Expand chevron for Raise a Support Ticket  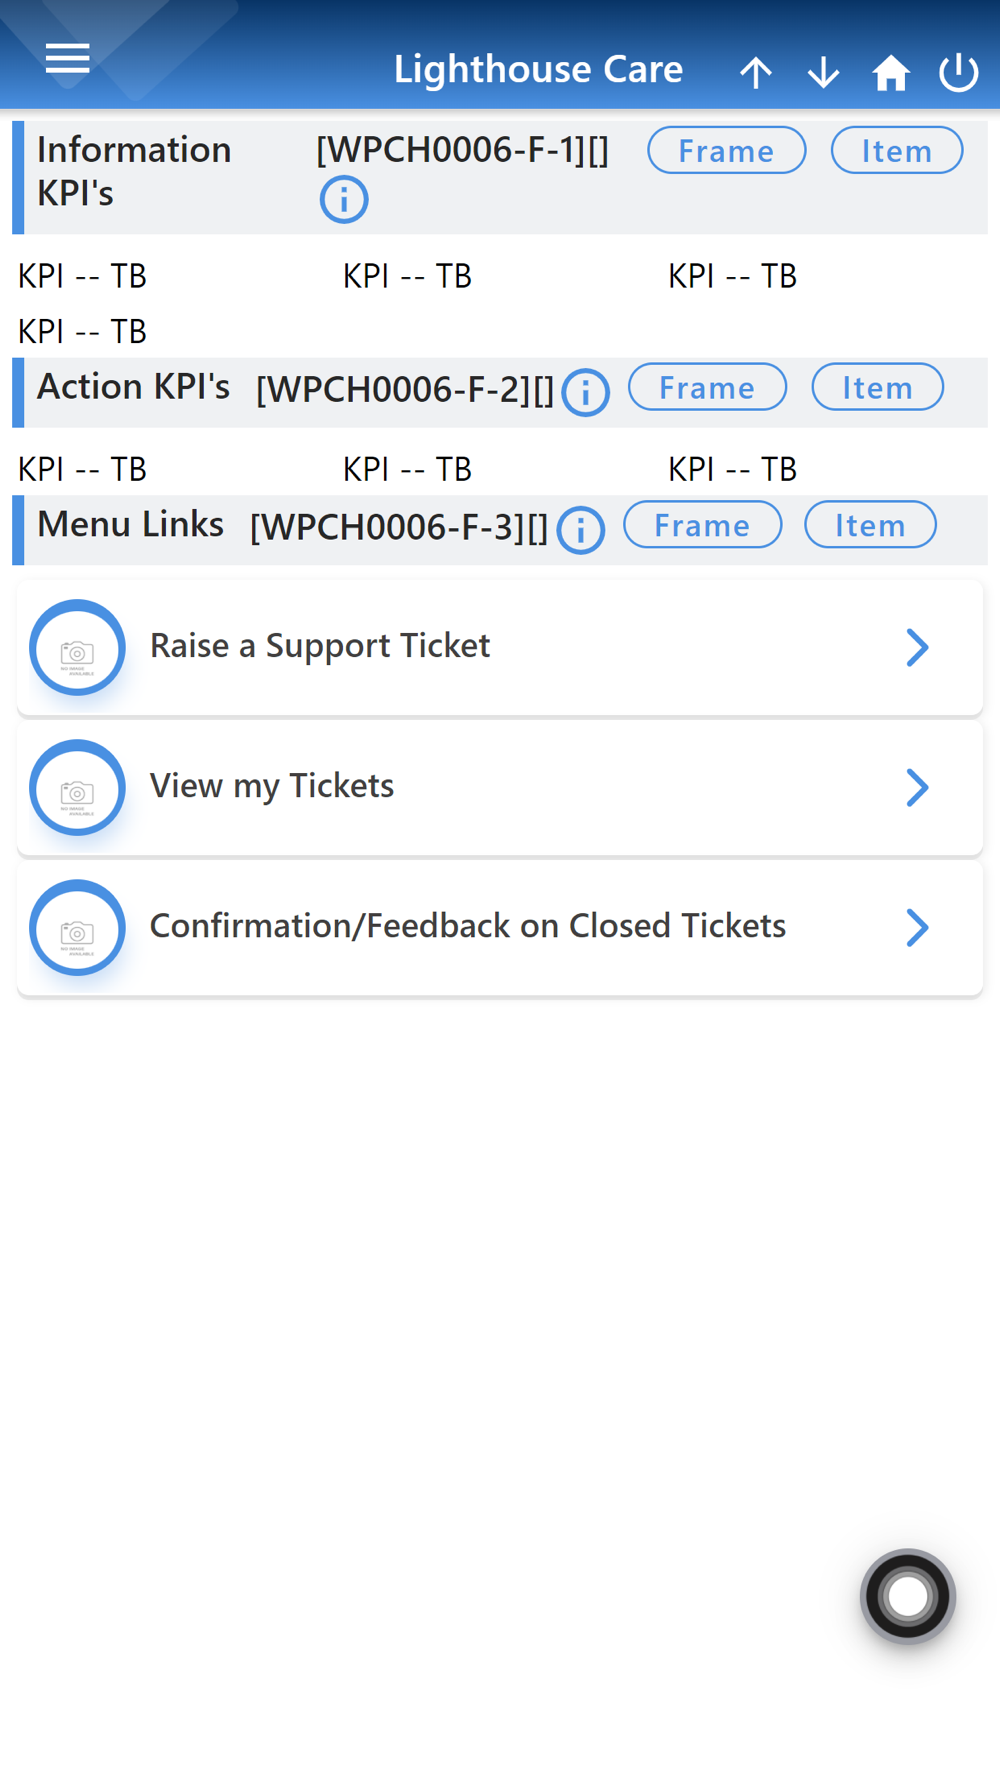click(918, 647)
